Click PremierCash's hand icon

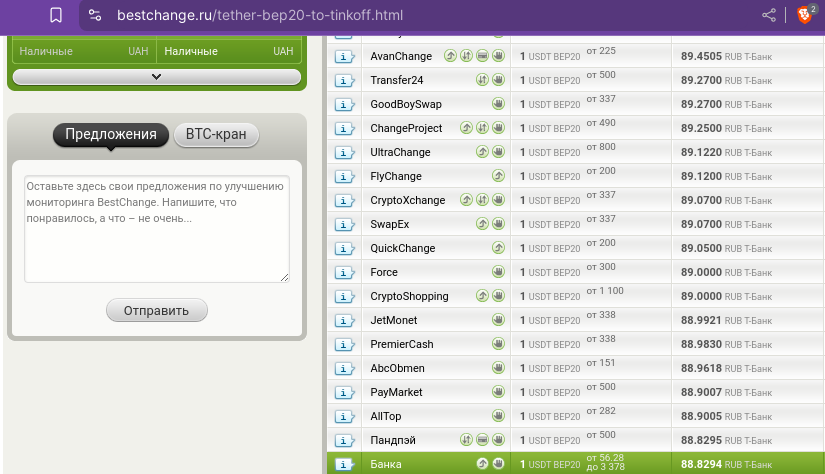point(498,344)
